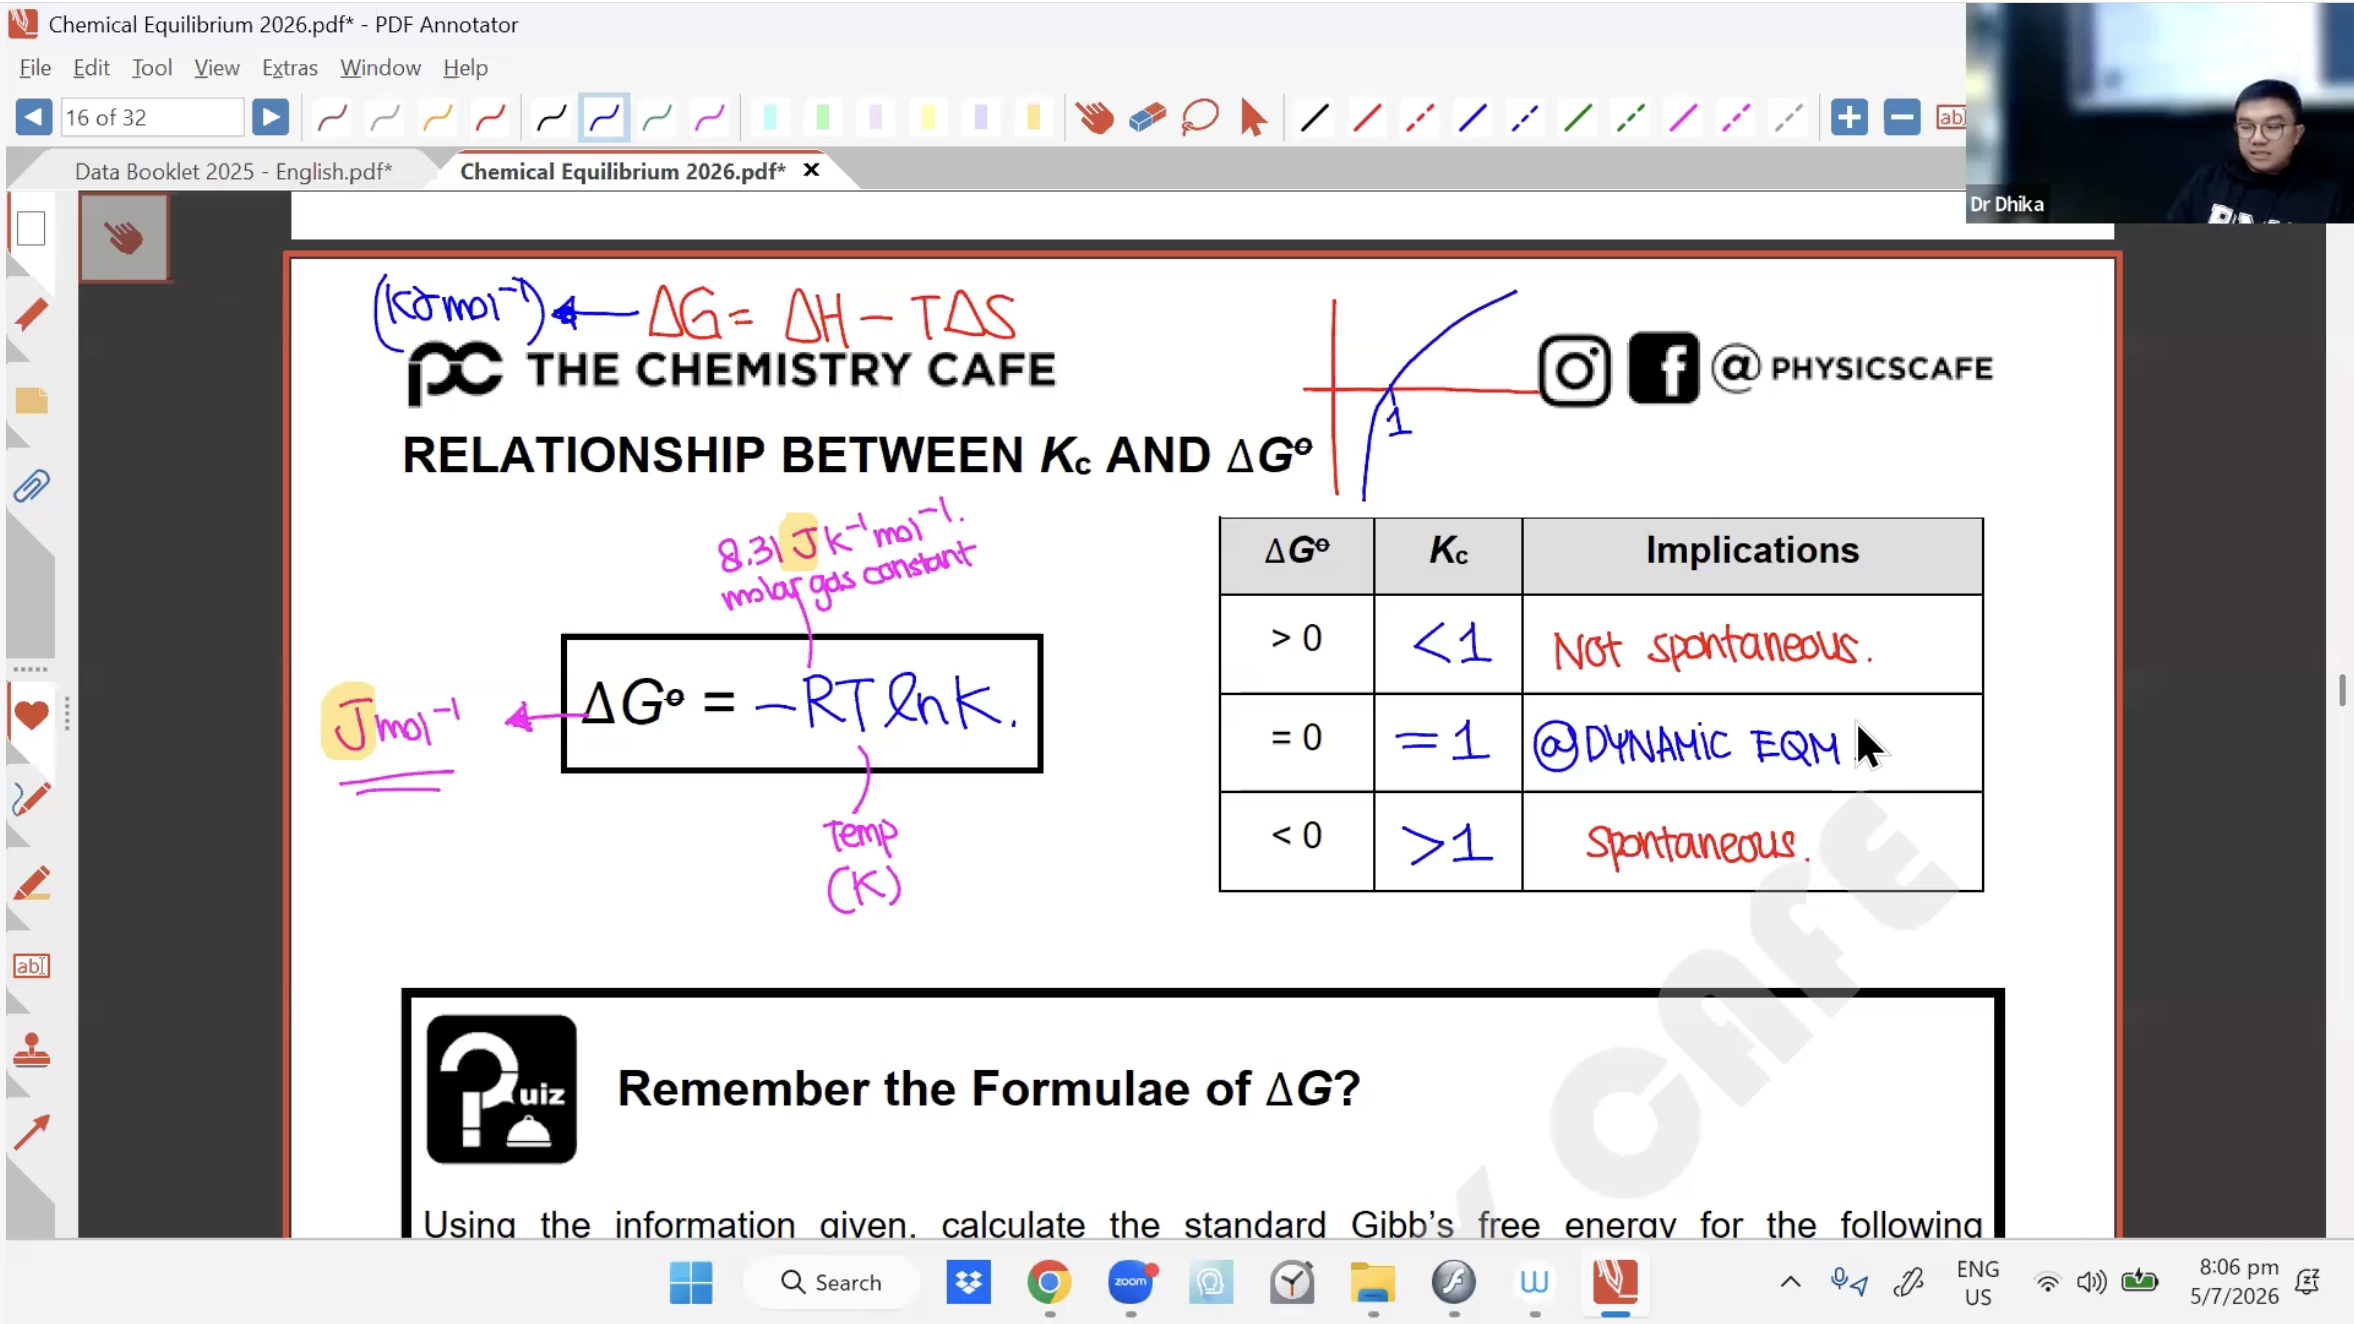Select the red straight line tool
Image resolution: width=2354 pixels, height=1324 pixels.
click(x=1367, y=118)
